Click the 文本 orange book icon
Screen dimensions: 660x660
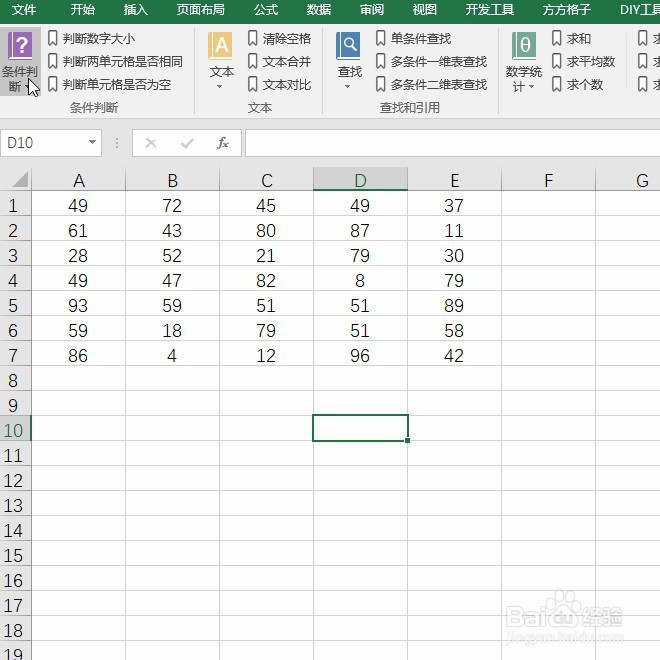[x=221, y=46]
